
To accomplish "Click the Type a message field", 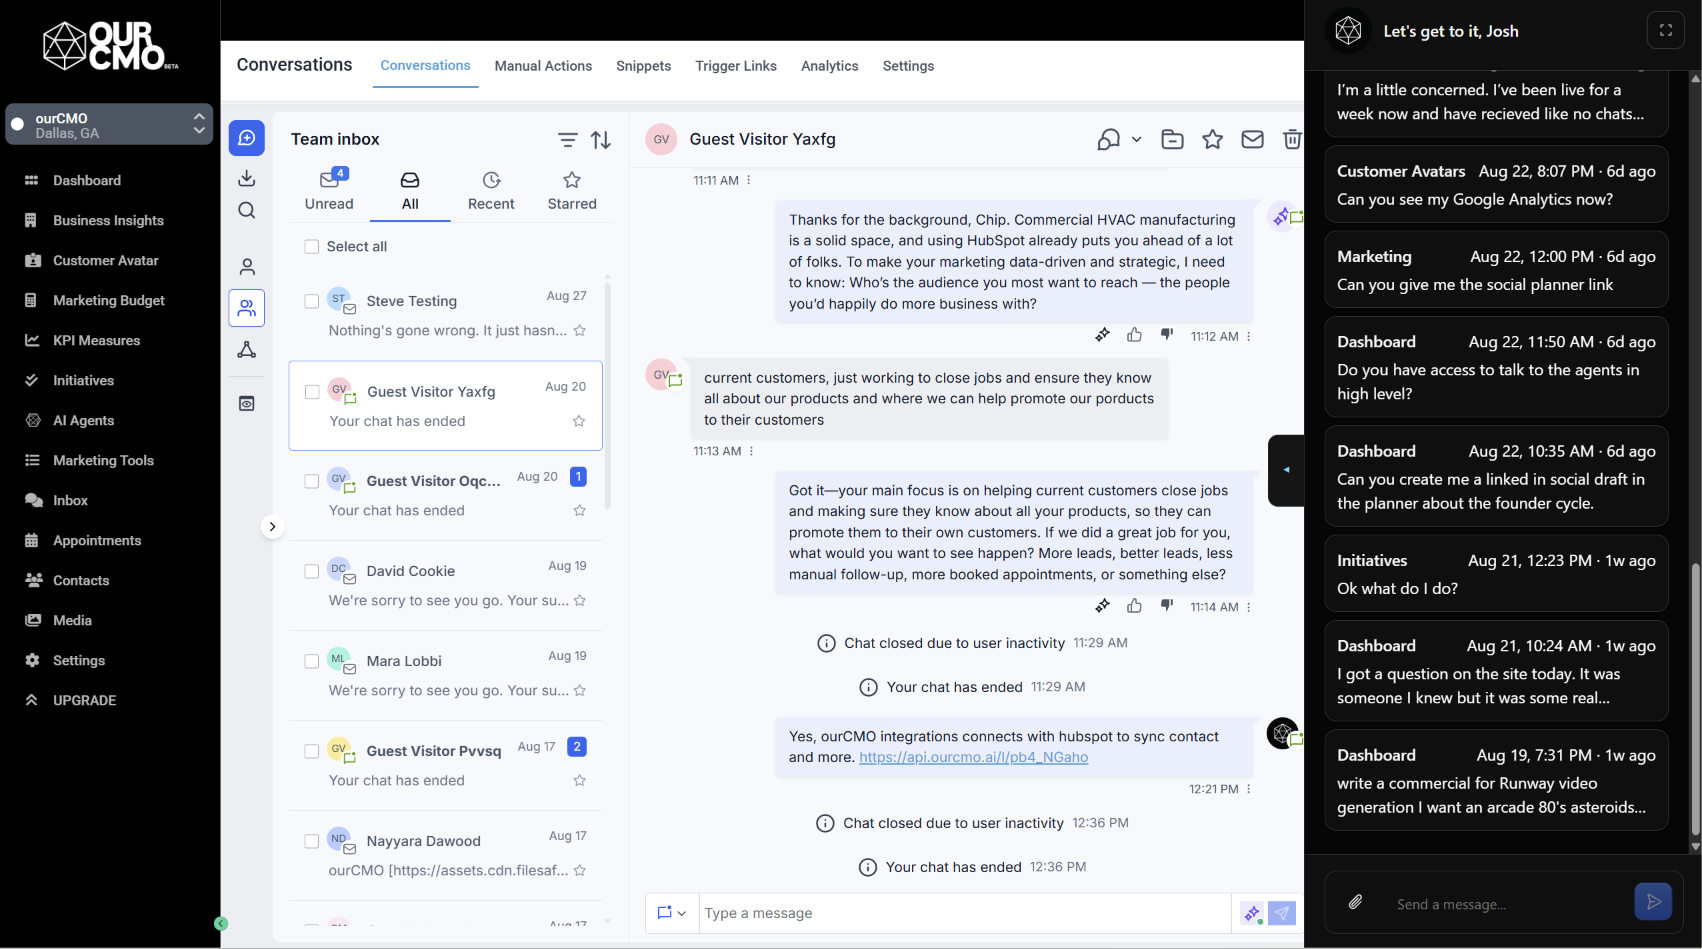I will 964,913.
